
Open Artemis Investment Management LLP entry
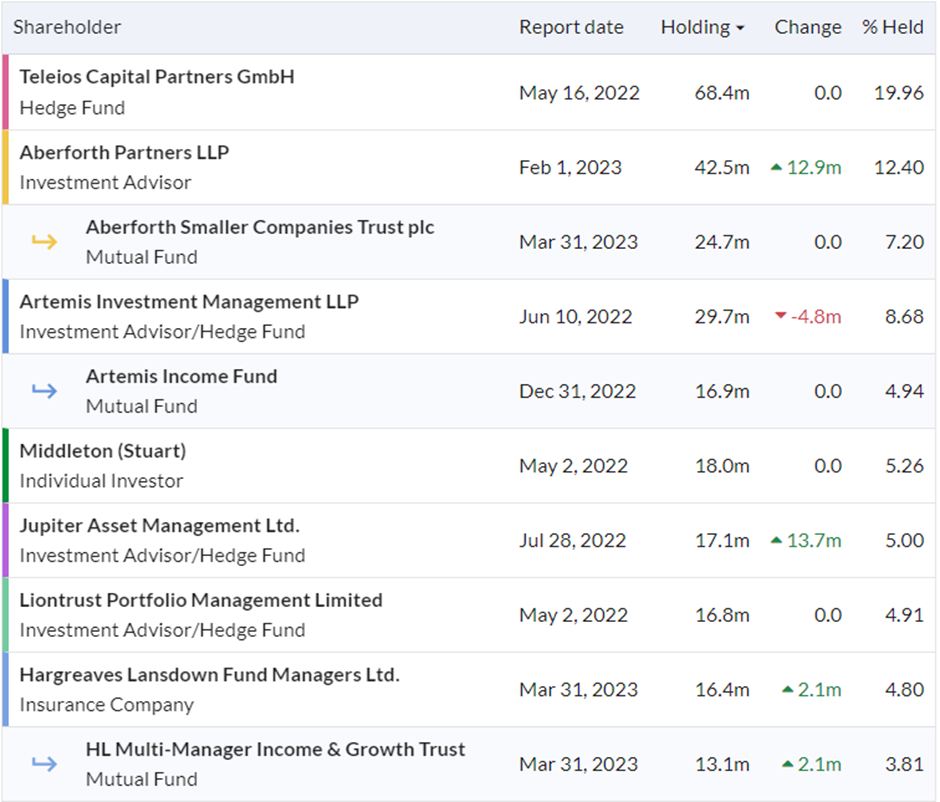(189, 301)
